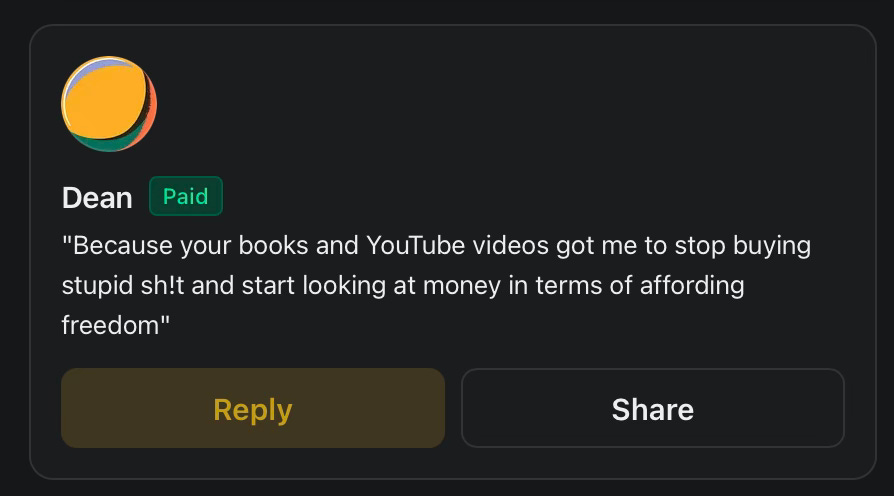Share Dean's testimonial
The width and height of the screenshot is (894, 496).
coord(653,408)
